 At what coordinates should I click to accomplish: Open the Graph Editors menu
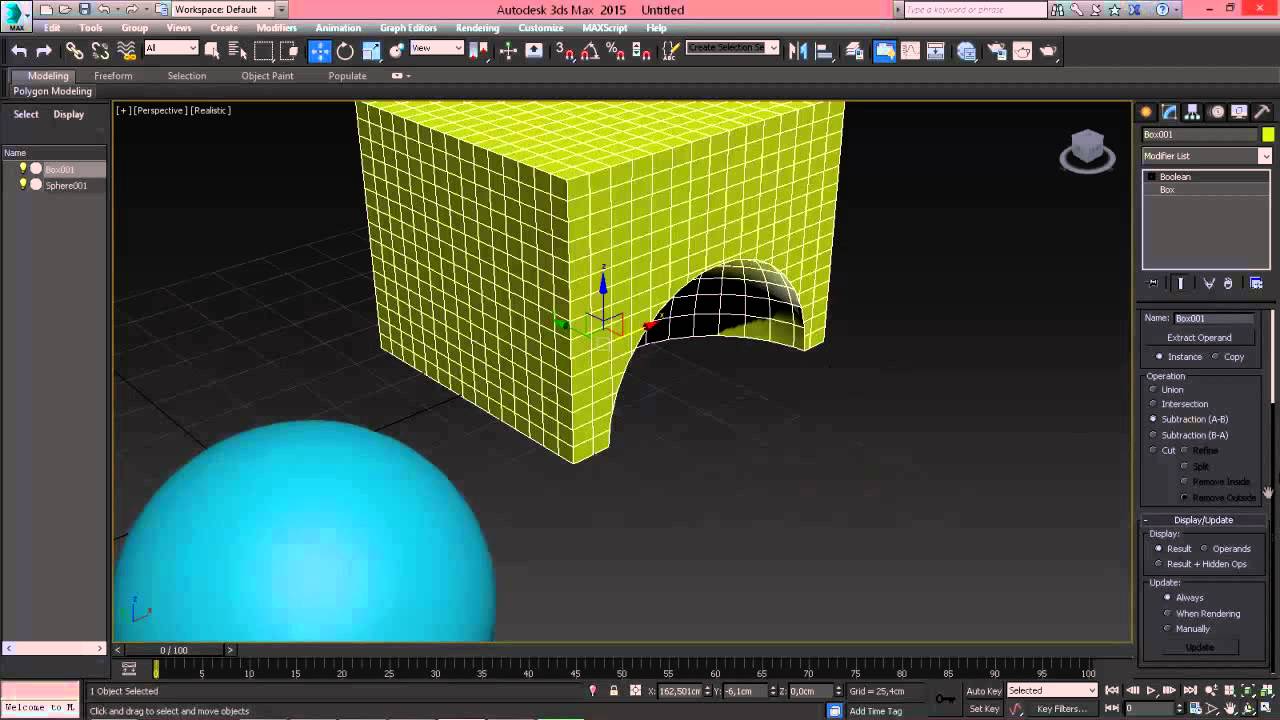click(408, 28)
